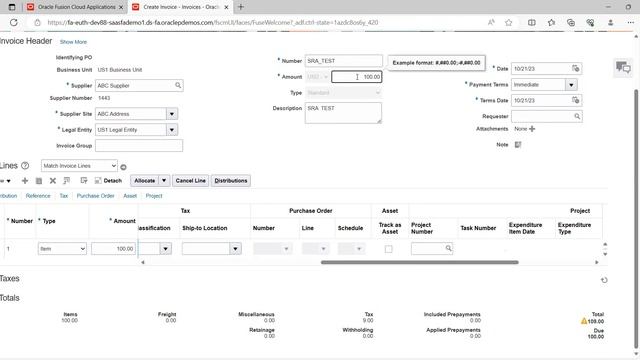View the Total warning triangle icon

click(x=584, y=321)
